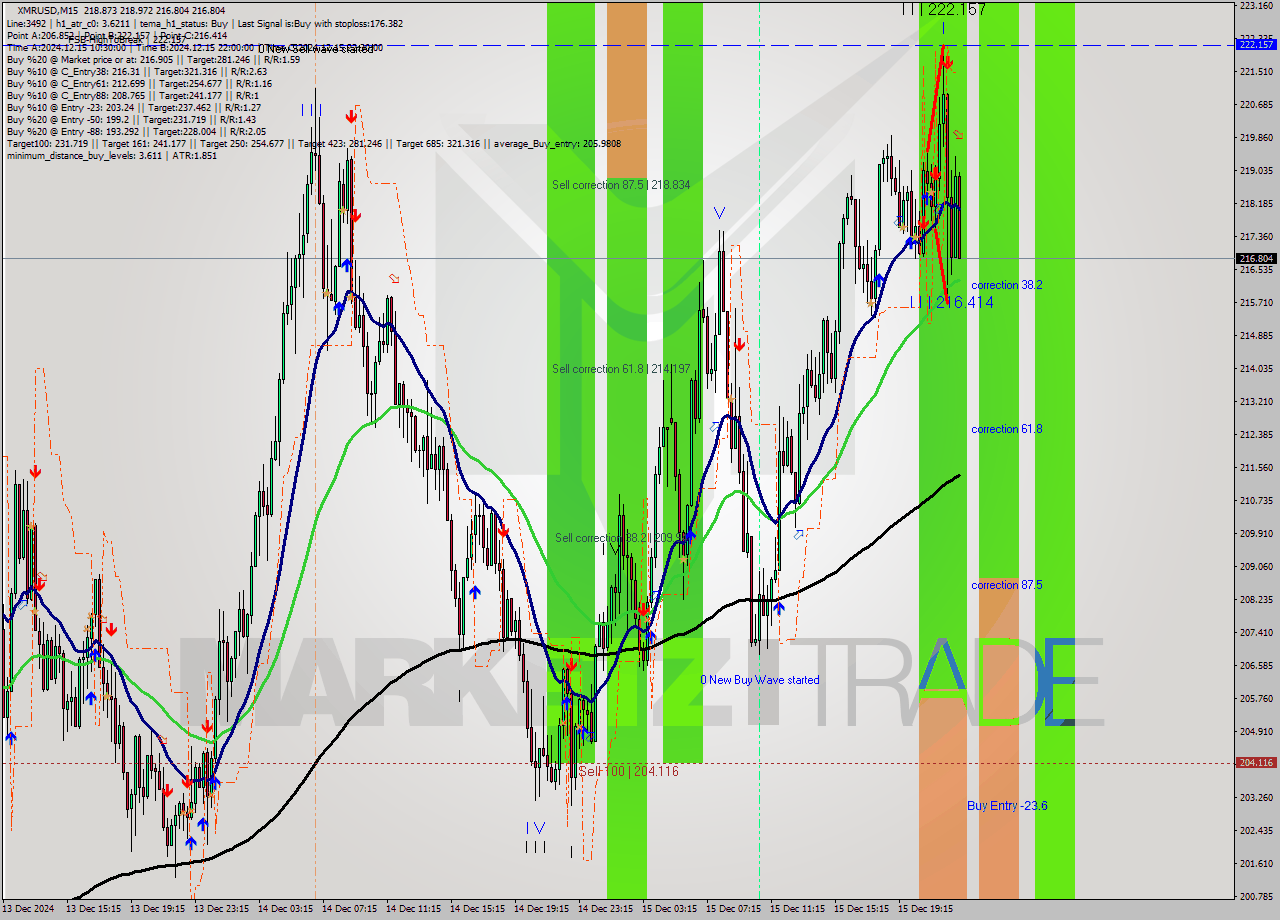Select '14 Dec 15:15' on the time axis
Viewport: 1280px width, 920px height.
click(478, 910)
